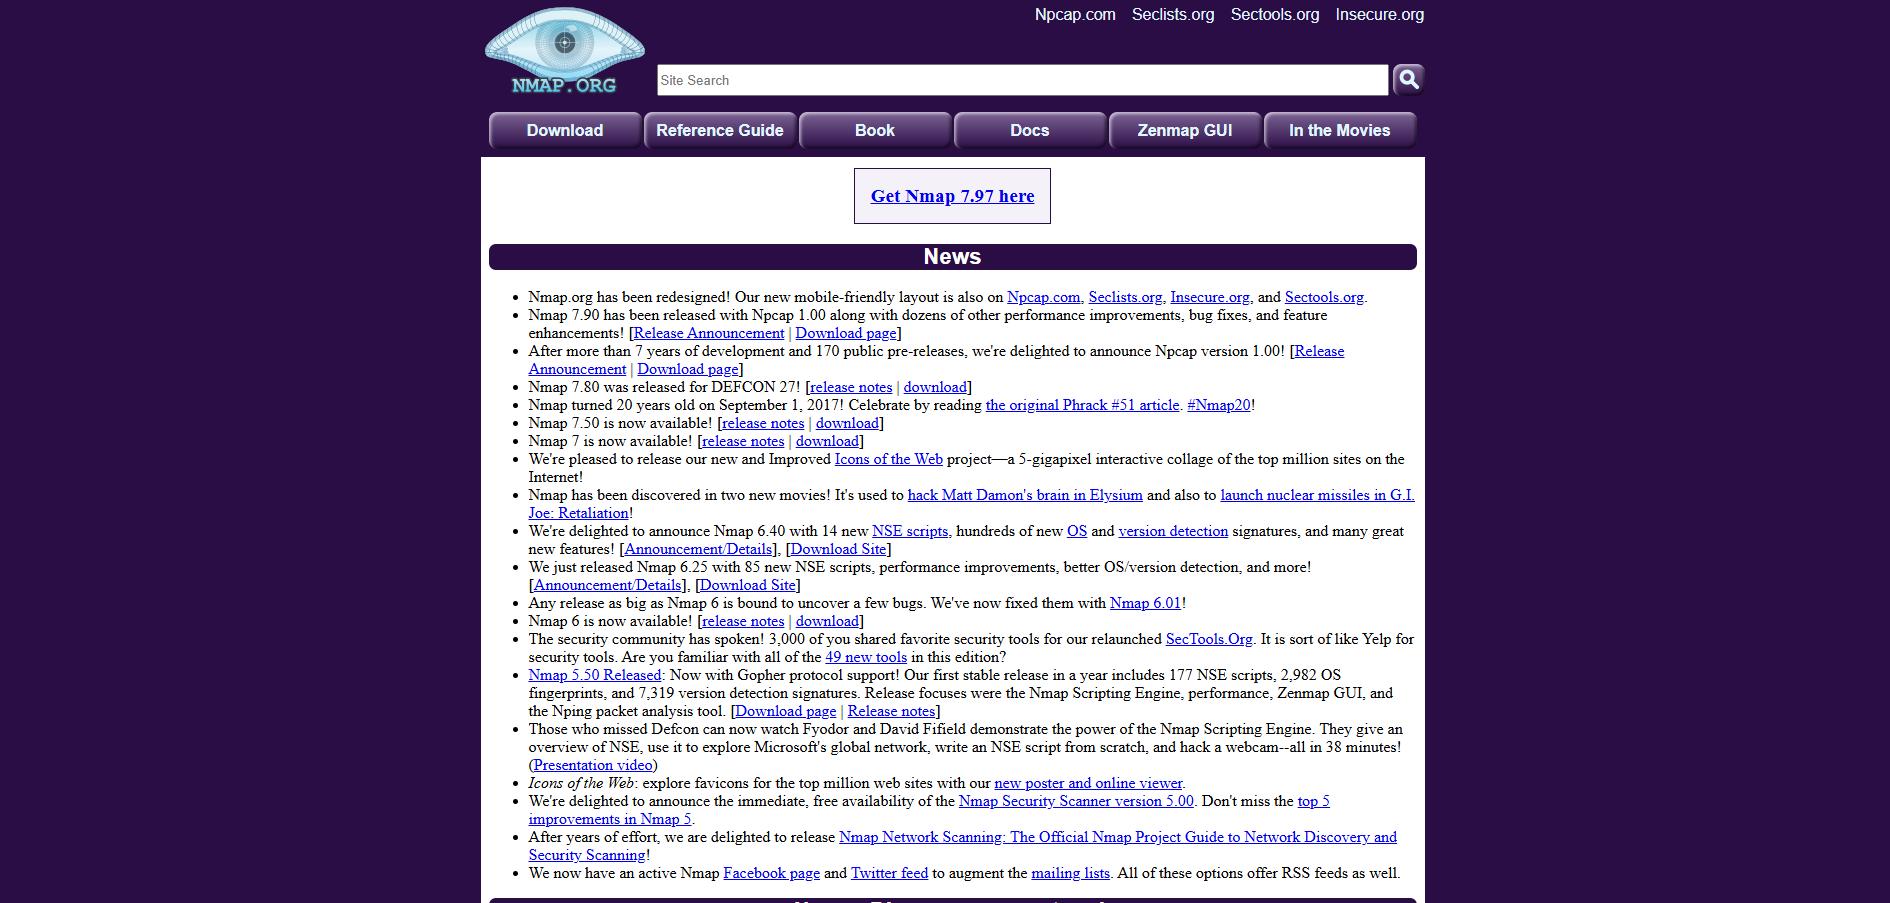This screenshot has width=1890, height=903.
Task: Open the Nmap 7.90 Release Announcement link
Action: pyautogui.click(x=709, y=333)
